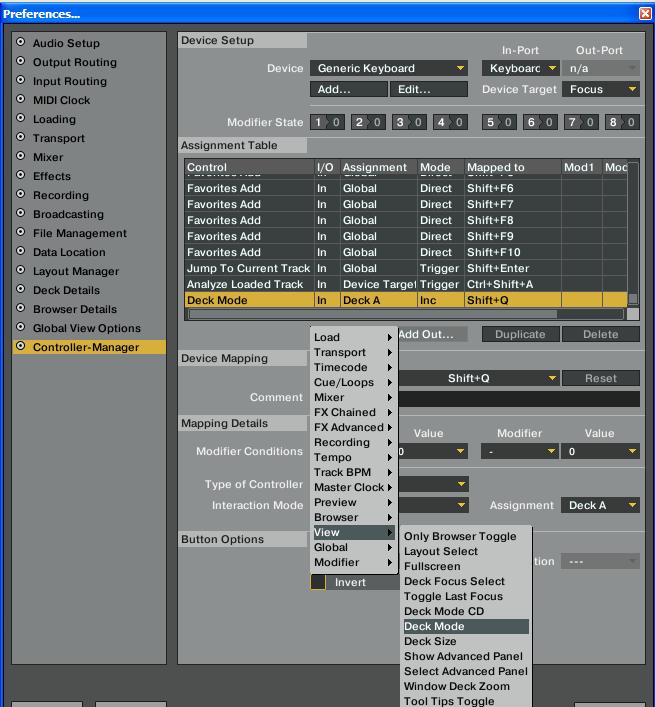655x707 pixels.
Task: Select the Output Routing preferences page
Action: 74,62
